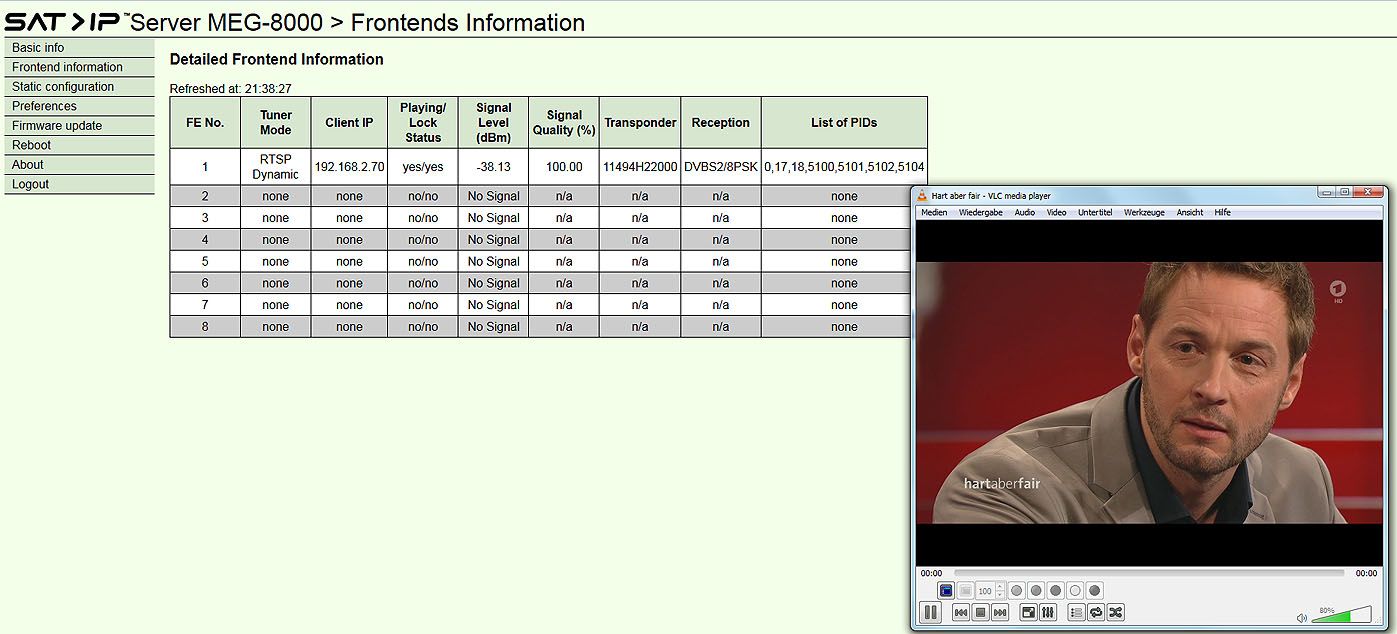1397x634 pixels.
Task: Click the Detailed Frontend Information heading
Action: pos(277,59)
